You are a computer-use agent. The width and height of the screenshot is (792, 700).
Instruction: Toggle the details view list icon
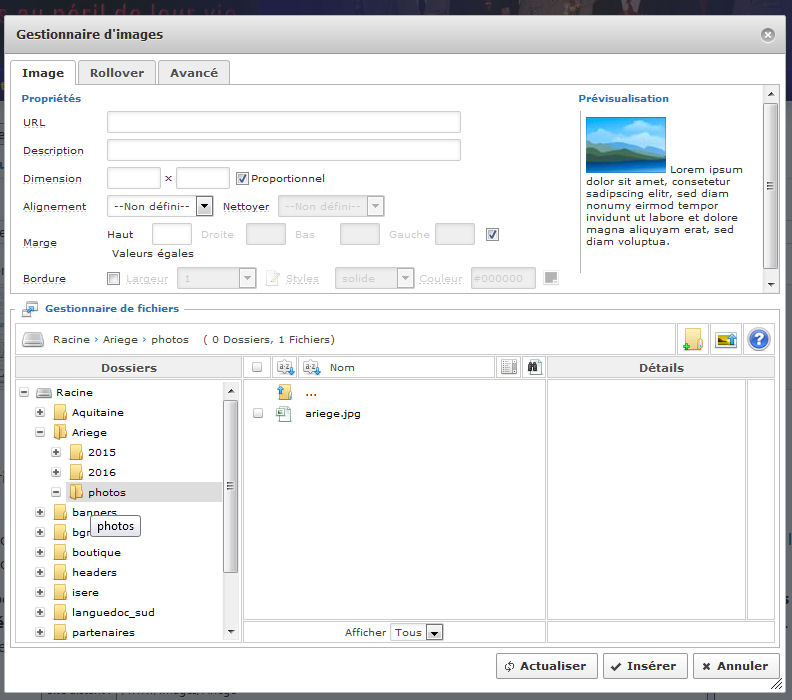509,367
